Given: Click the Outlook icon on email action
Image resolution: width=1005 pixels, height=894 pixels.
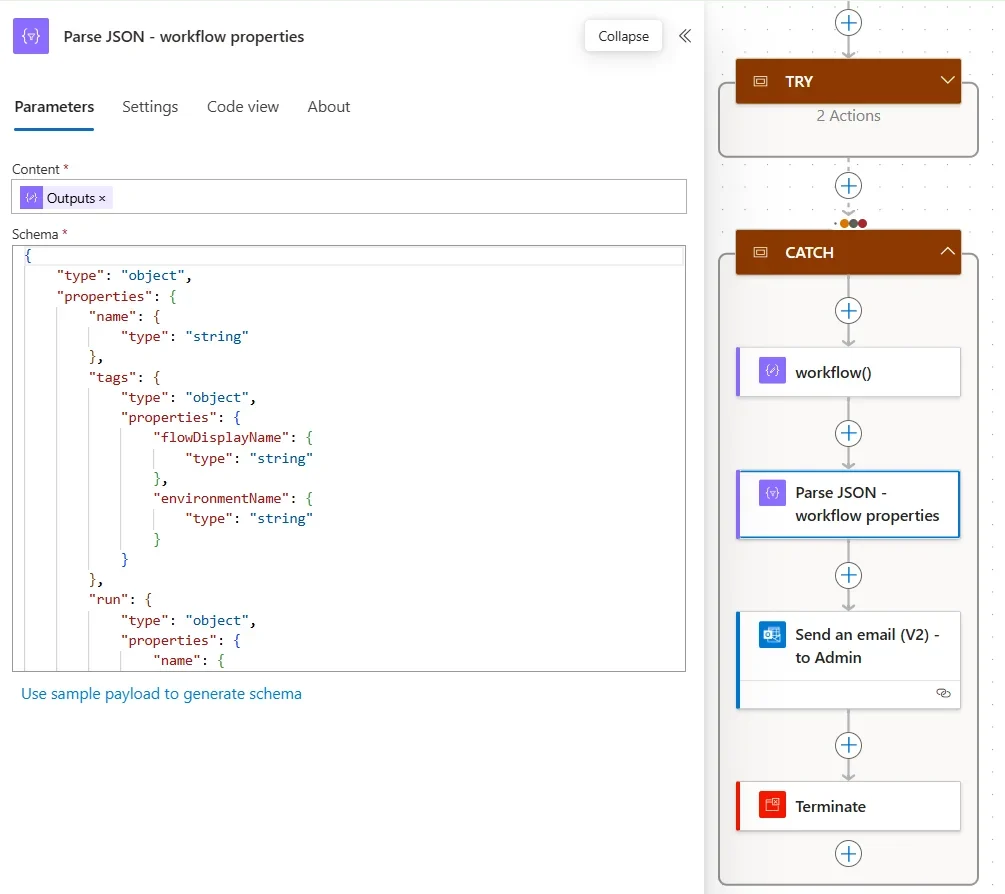Looking at the screenshot, I should pyautogui.click(x=772, y=635).
